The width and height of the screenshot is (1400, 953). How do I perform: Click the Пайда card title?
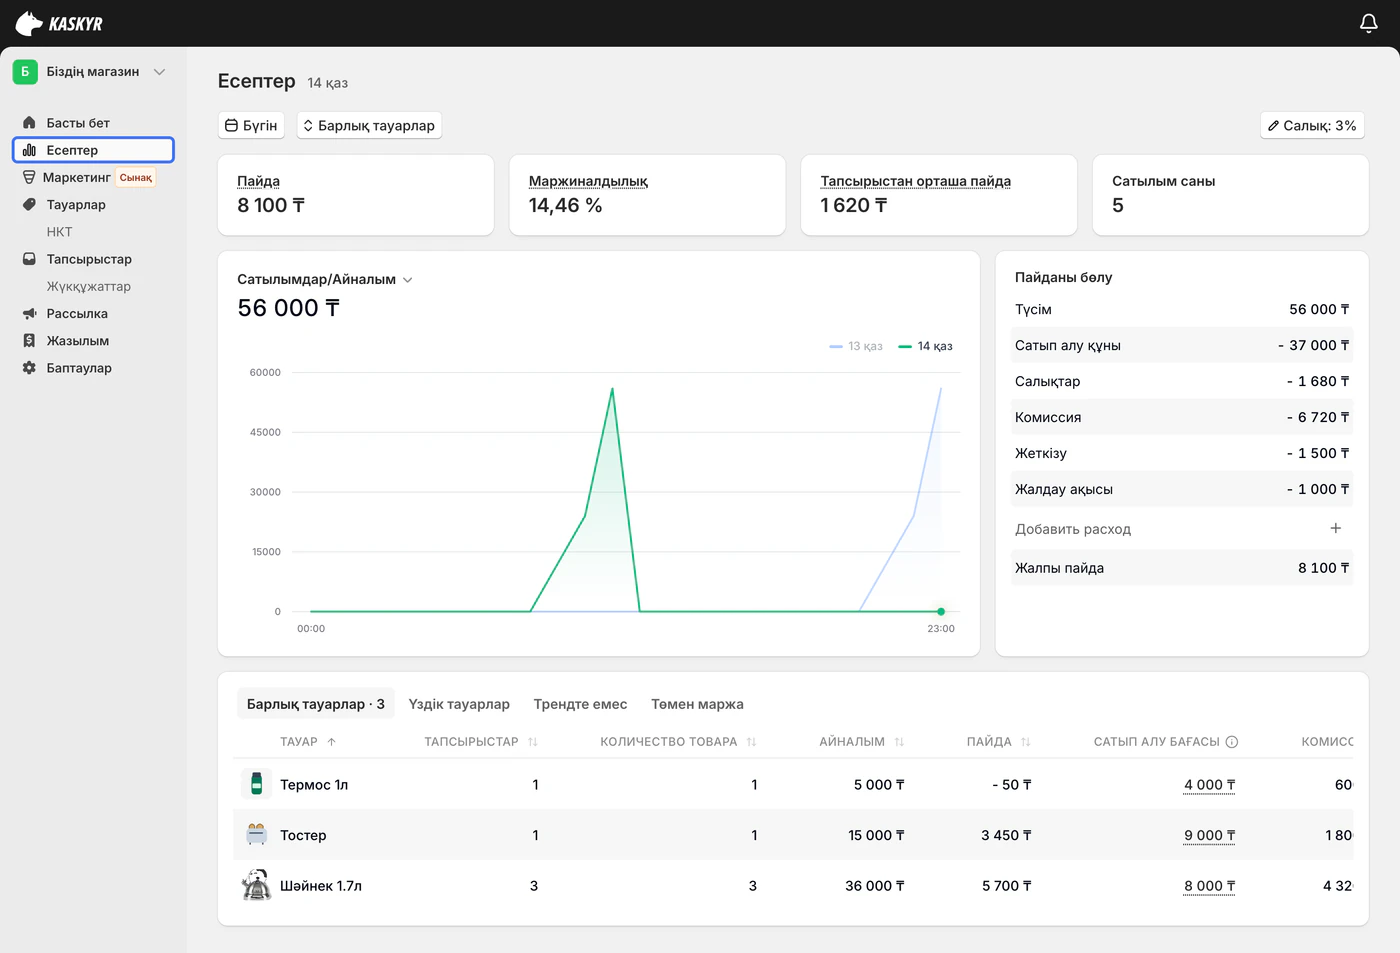(258, 181)
